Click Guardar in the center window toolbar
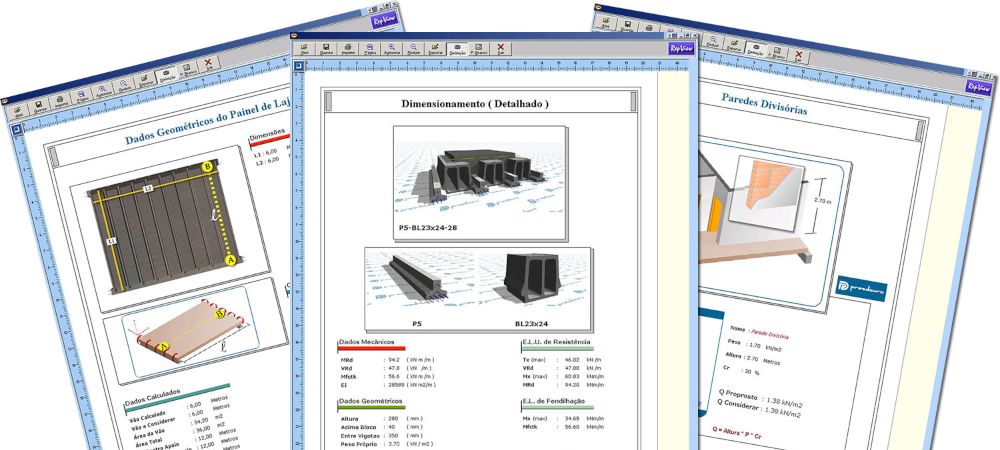Image resolution: width=1000 pixels, height=450 pixels. [x=326, y=48]
